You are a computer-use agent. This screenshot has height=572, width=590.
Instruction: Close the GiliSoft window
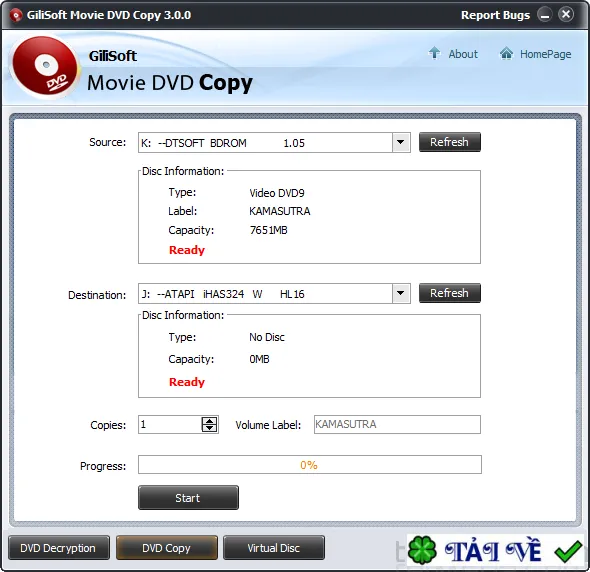(x=566, y=15)
